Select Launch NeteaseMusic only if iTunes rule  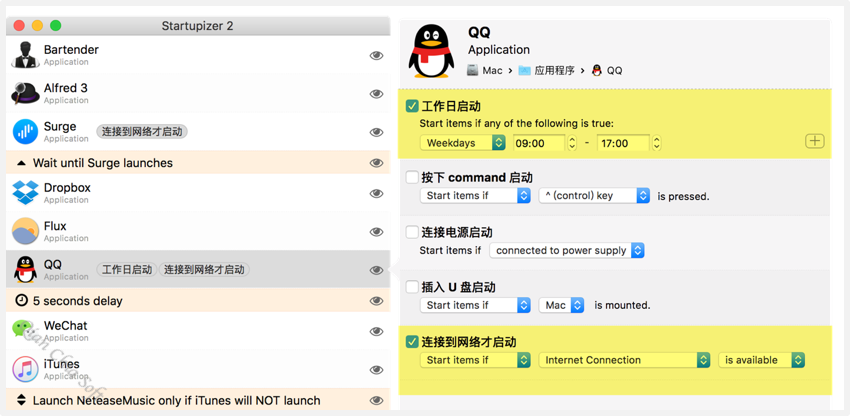[198, 400]
